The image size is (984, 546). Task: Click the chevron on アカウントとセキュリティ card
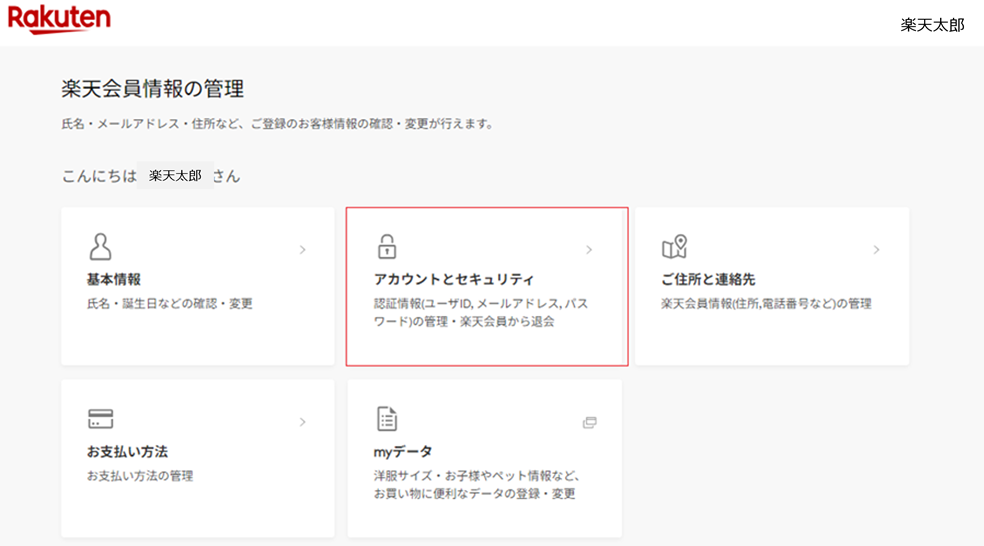coord(589,250)
